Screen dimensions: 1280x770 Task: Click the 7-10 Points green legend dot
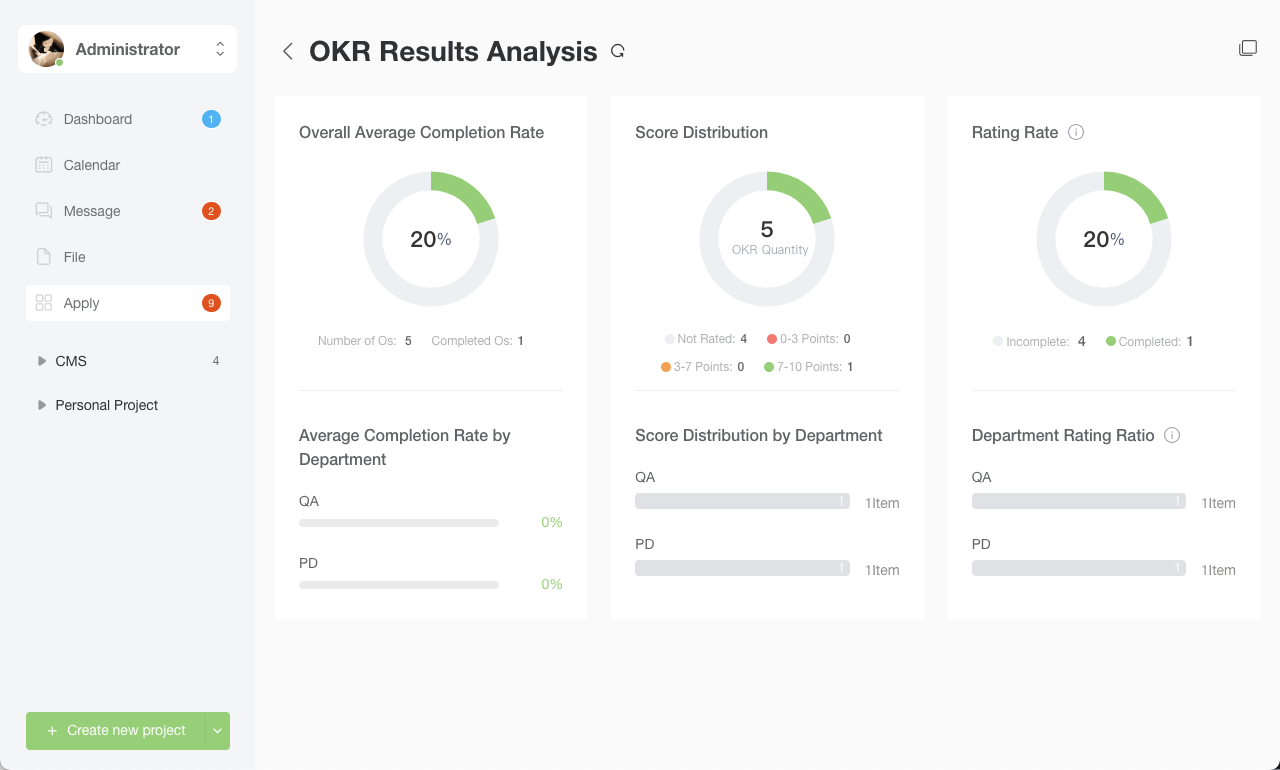pyautogui.click(x=769, y=367)
